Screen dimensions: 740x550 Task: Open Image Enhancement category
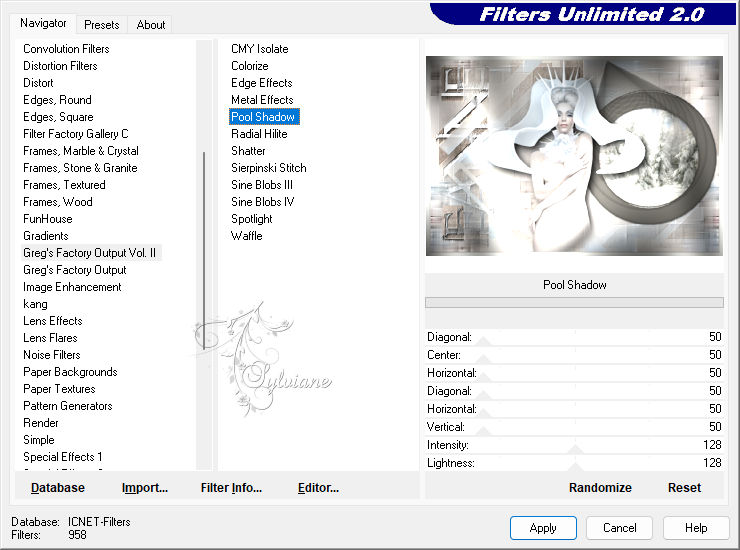click(x=72, y=287)
